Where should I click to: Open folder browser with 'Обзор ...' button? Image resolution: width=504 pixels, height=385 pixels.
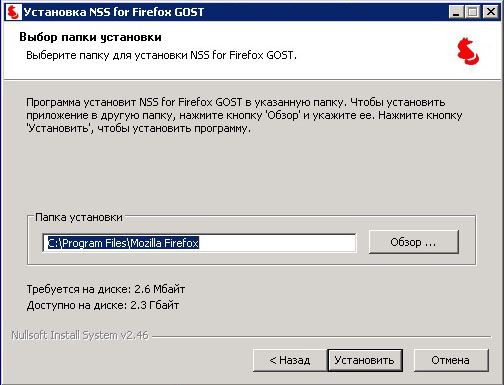click(x=414, y=242)
